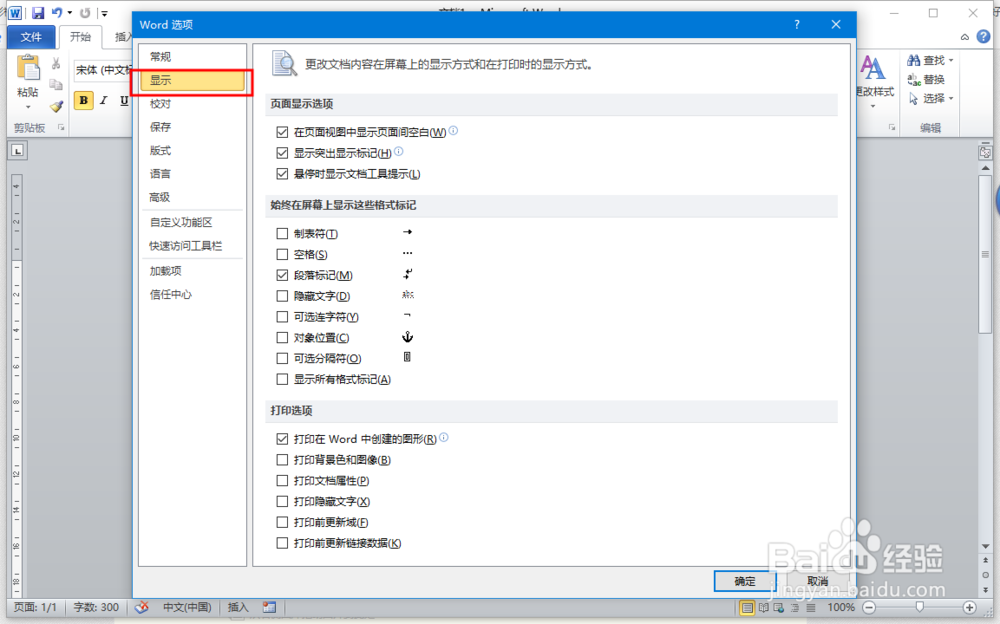Uncheck 段落标记 checkbox

282,275
